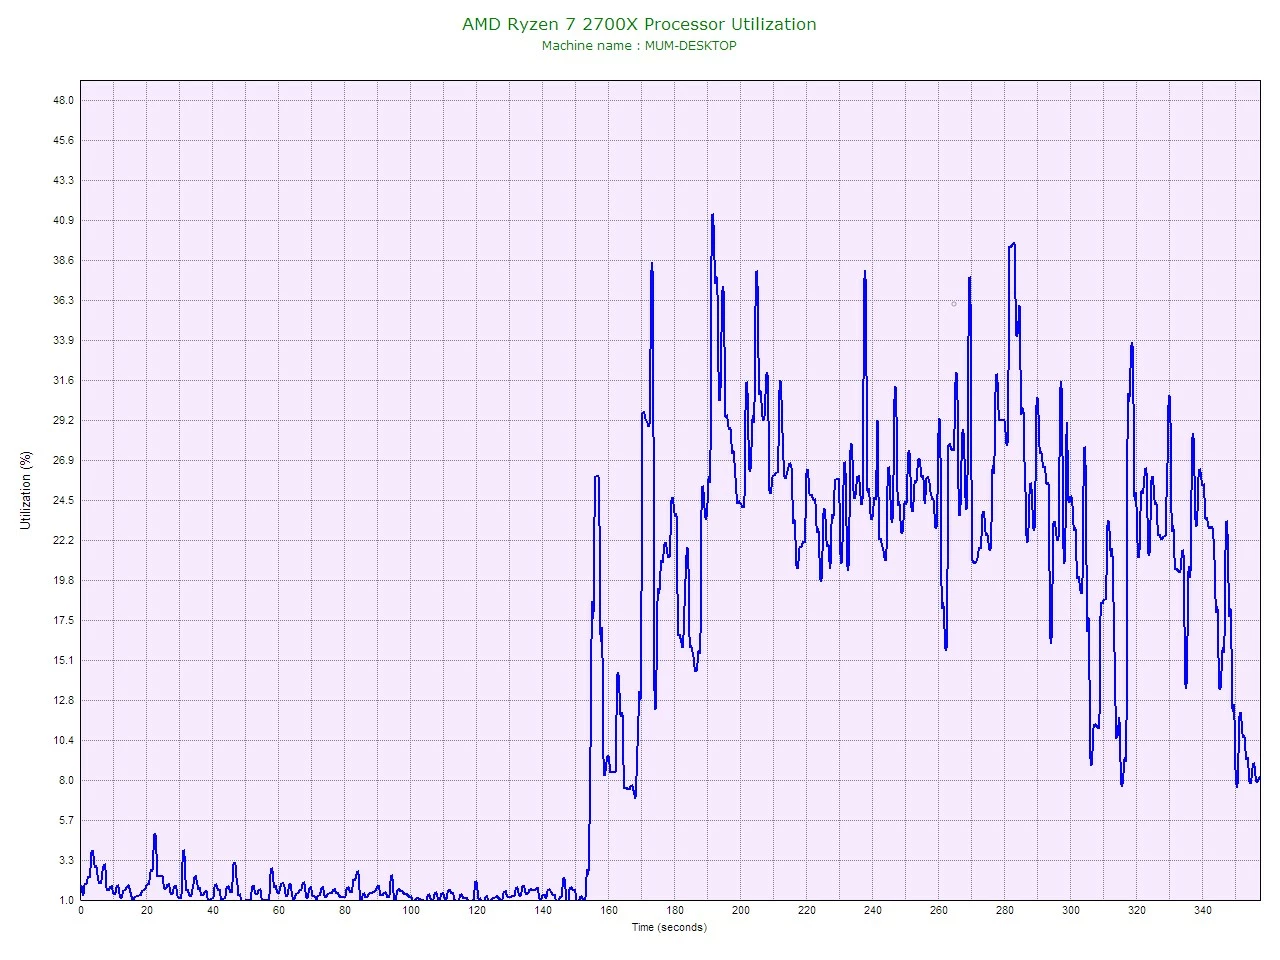1280x960 pixels.
Task: Select the 24.5 y-axis value
Action: tap(63, 500)
